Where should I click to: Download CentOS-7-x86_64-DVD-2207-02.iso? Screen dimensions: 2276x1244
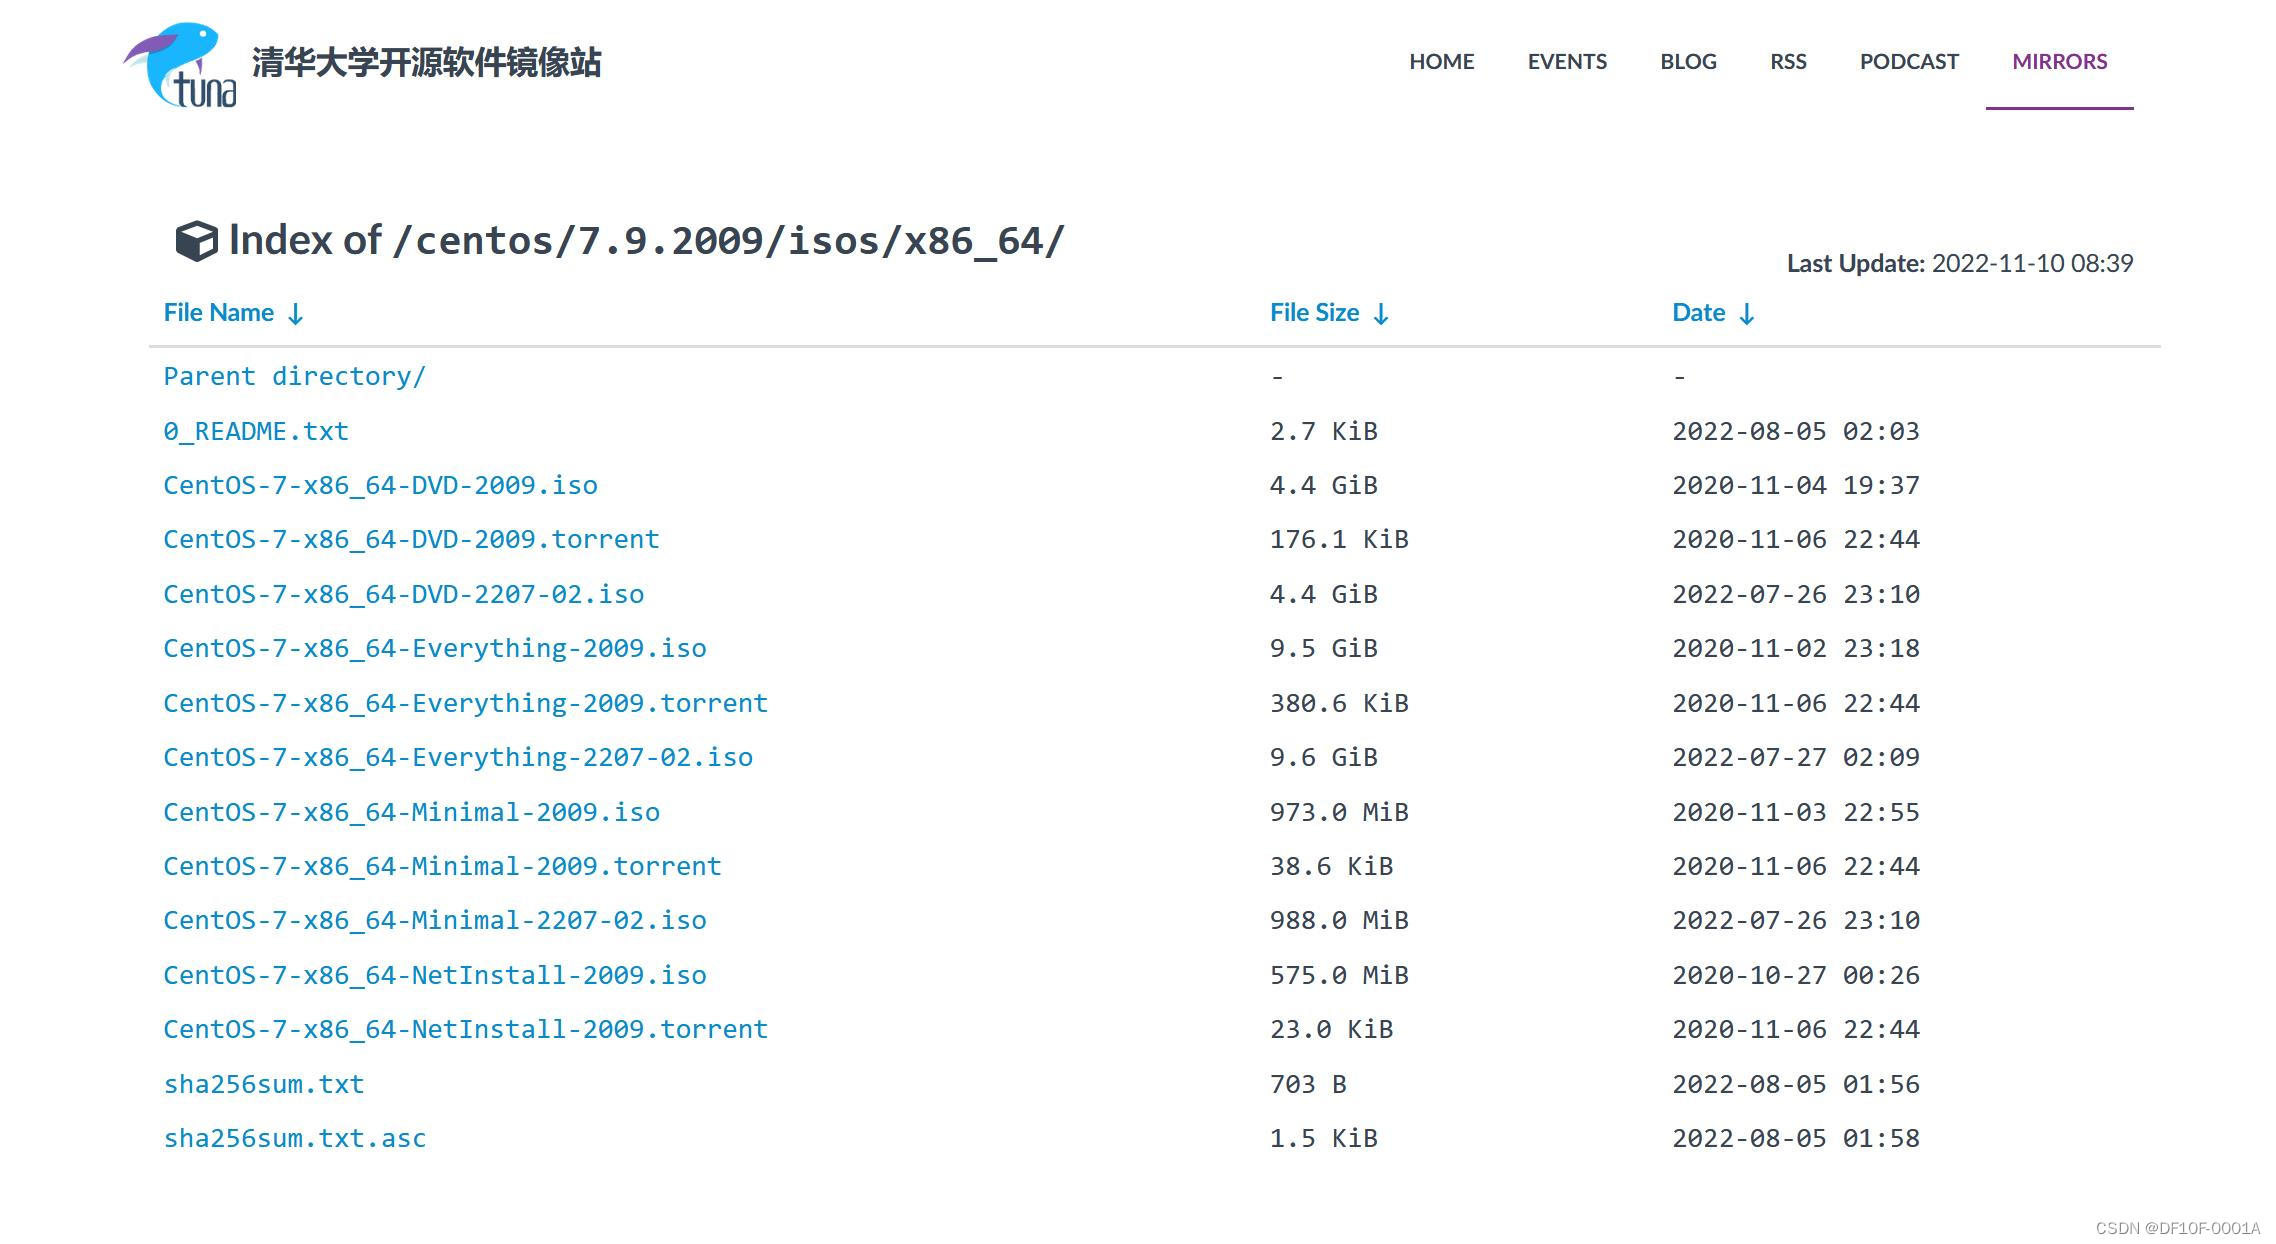(x=404, y=594)
